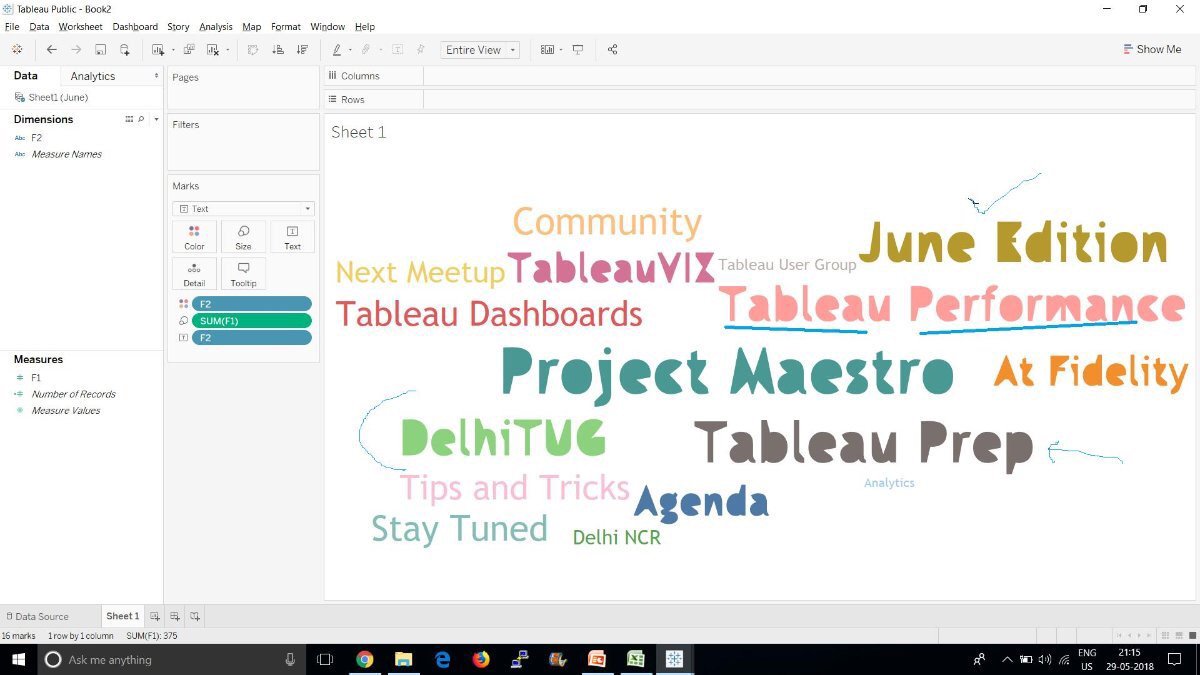Click the Show mark labels icon
1200x675 pixels.
[x=397, y=49]
